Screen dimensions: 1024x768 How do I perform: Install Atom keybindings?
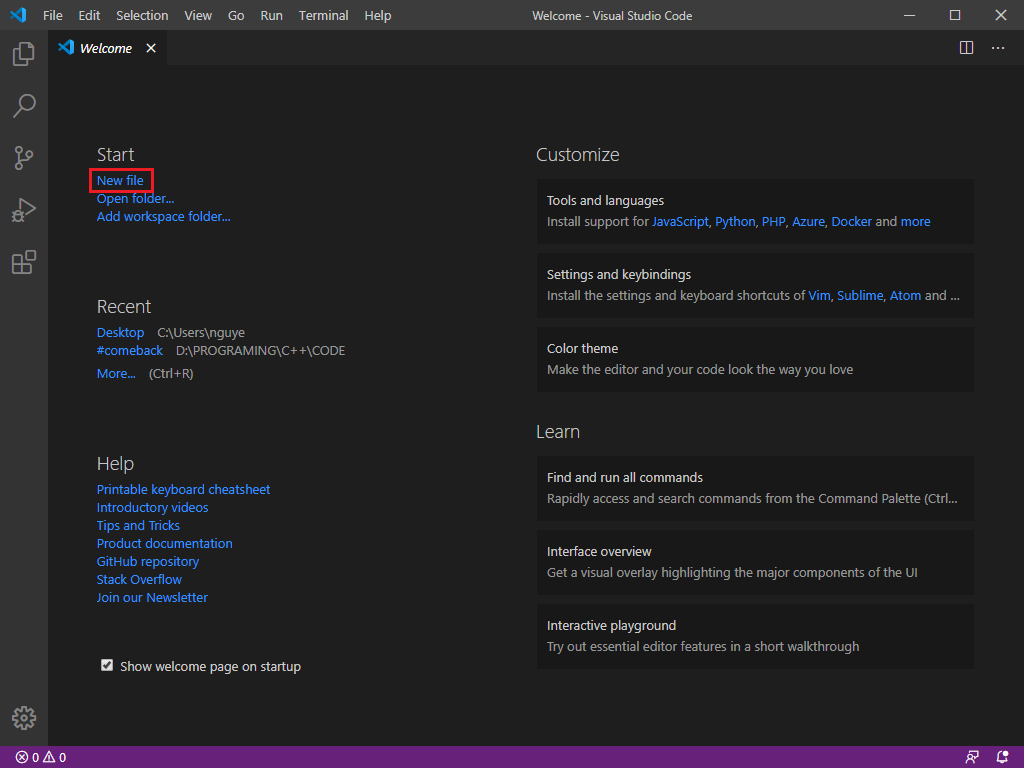(905, 296)
